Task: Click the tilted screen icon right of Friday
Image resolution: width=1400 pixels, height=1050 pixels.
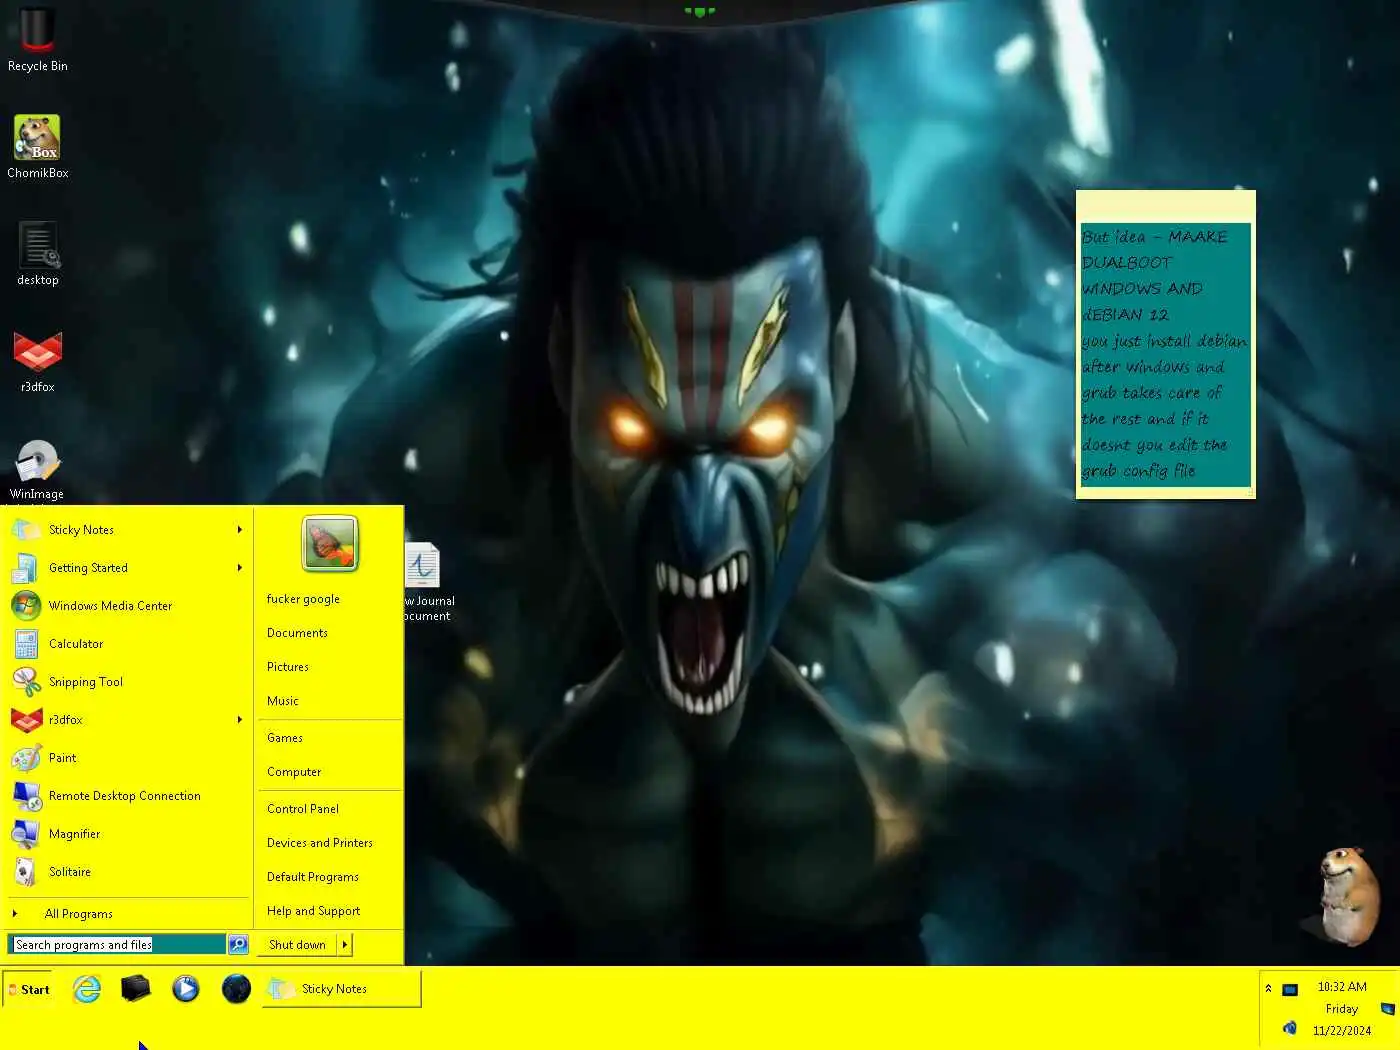Action: point(1387,1009)
